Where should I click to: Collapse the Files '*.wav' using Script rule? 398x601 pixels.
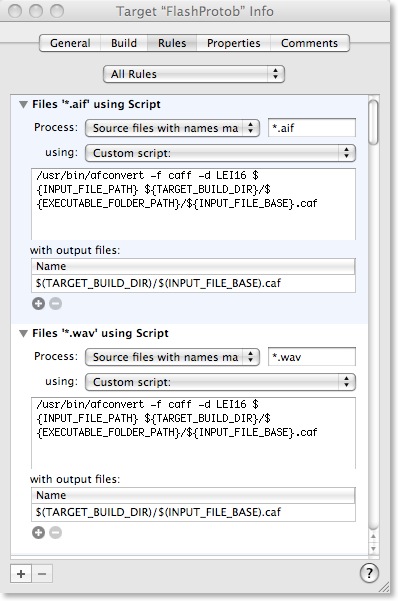[23, 333]
